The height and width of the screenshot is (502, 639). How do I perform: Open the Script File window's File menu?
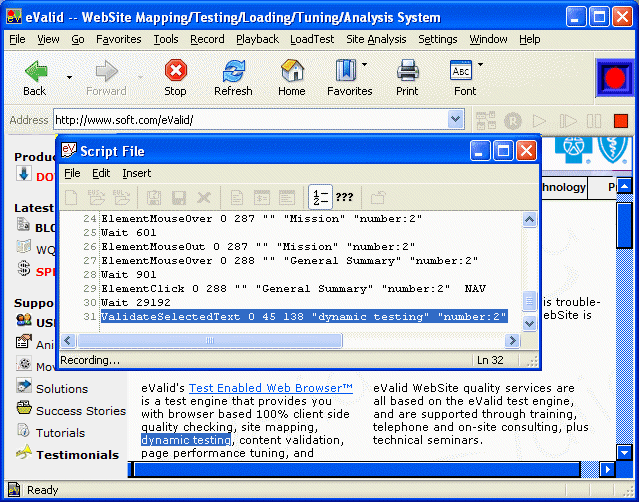click(x=72, y=173)
